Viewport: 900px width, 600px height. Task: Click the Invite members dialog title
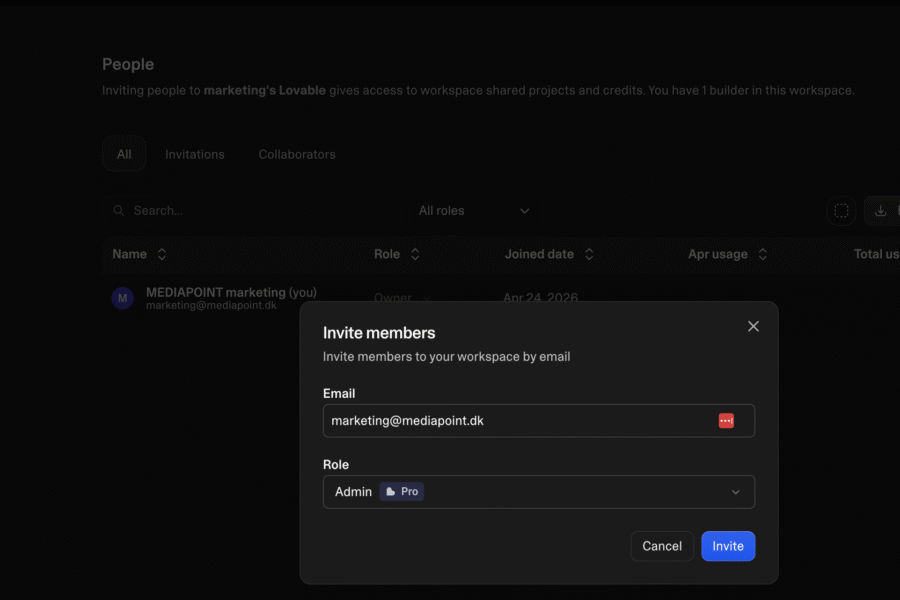coord(379,333)
